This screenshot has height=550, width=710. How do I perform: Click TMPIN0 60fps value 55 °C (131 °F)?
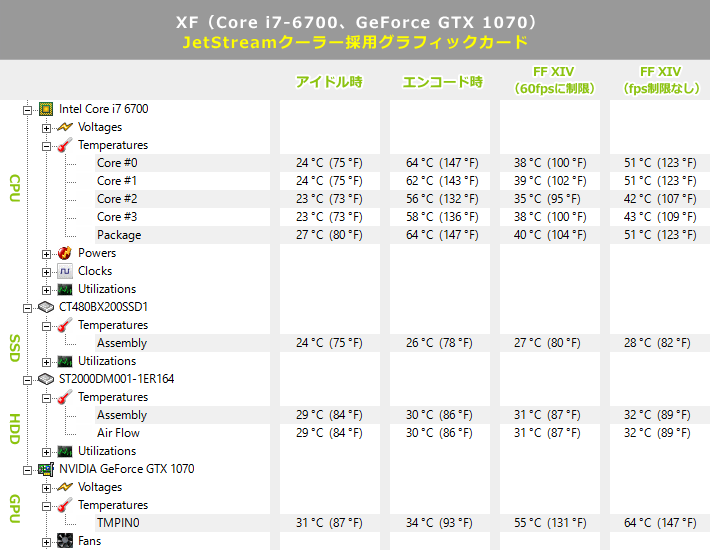pos(550,523)
